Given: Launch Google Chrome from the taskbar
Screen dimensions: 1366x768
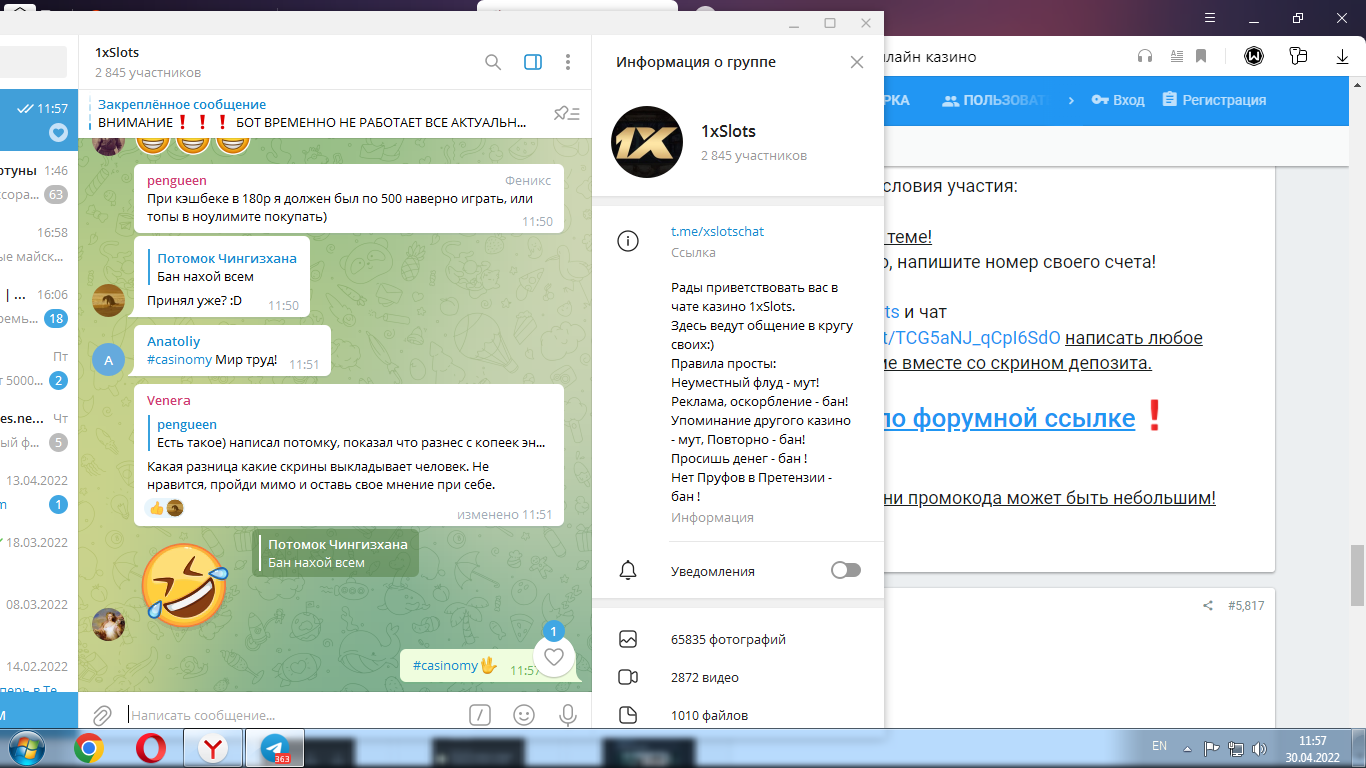Looking at the screenshot, I should tap(88, 748).
